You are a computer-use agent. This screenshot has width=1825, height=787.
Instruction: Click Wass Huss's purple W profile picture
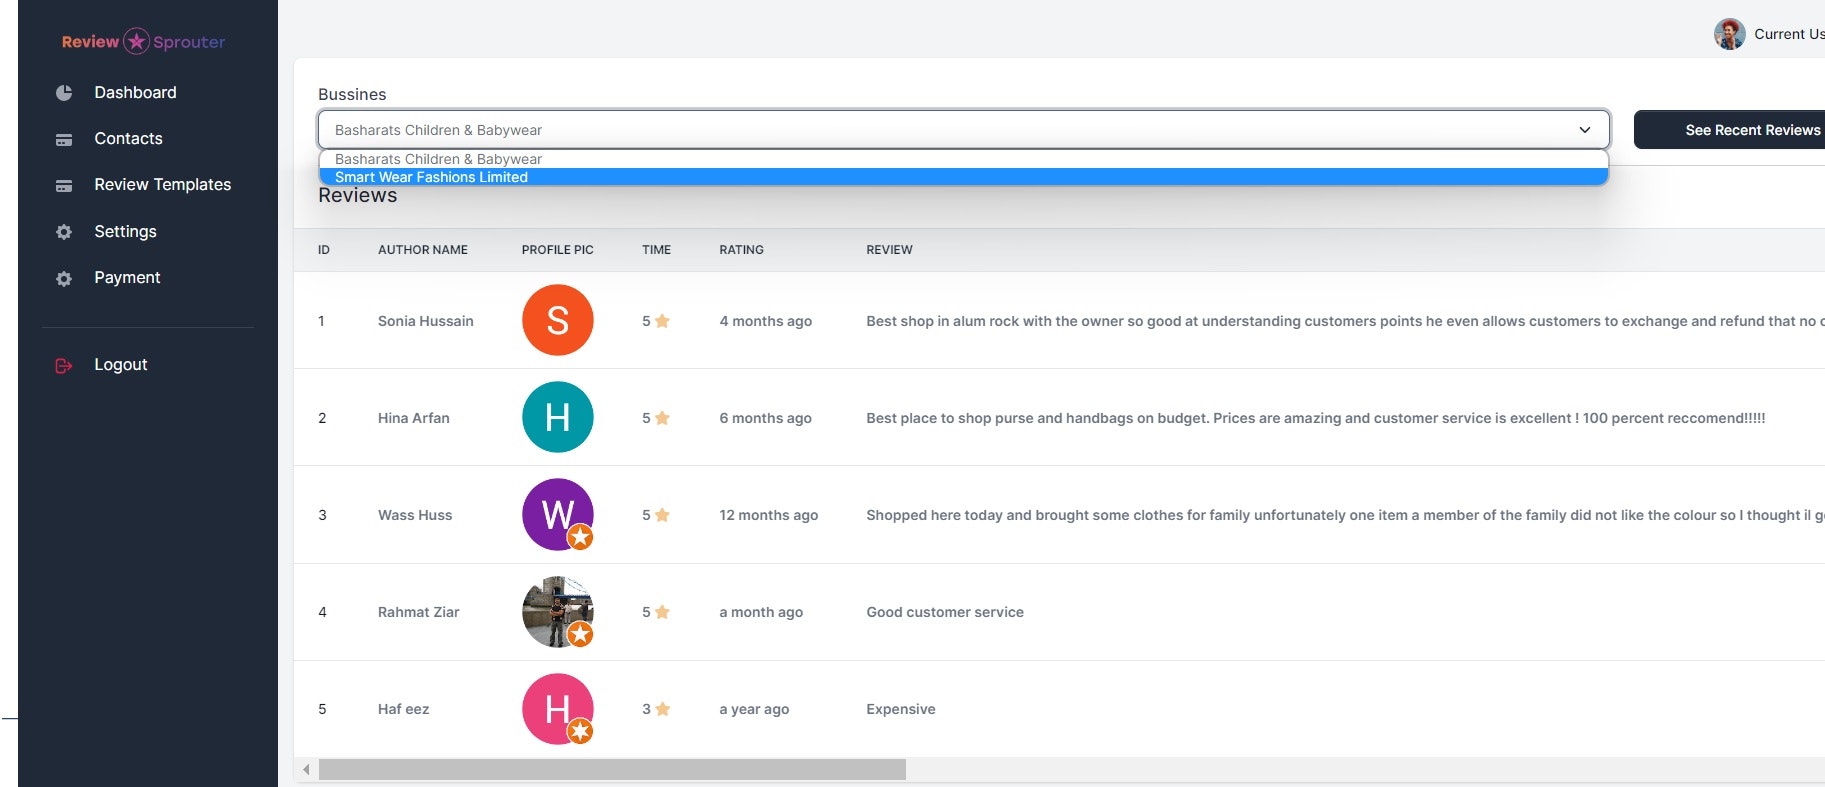pyautogui.click(x=558, y=515)
